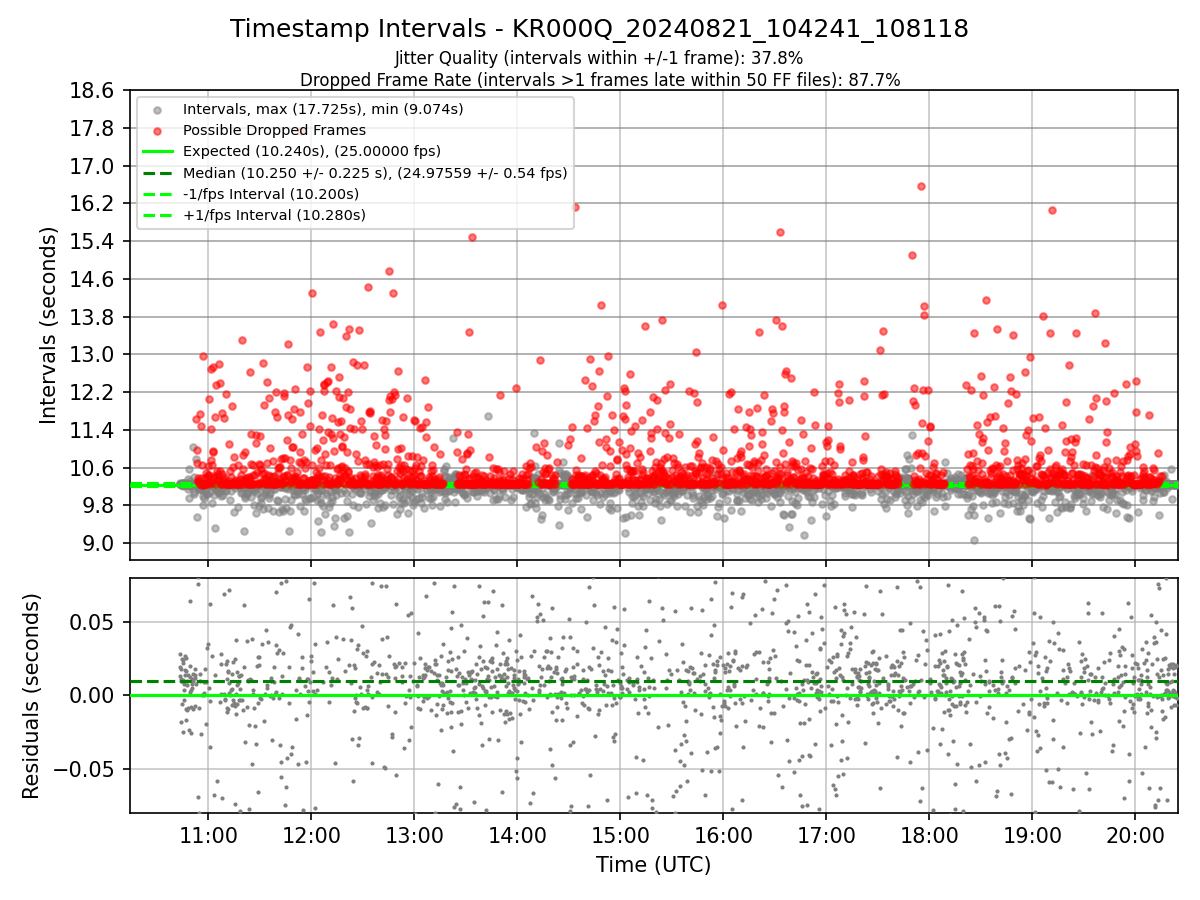Viewport: 1200px width, 900px height.
Task: Click the lowest gray interval point near 18:30
Action: pyautogui.click(x=974, y=540)
